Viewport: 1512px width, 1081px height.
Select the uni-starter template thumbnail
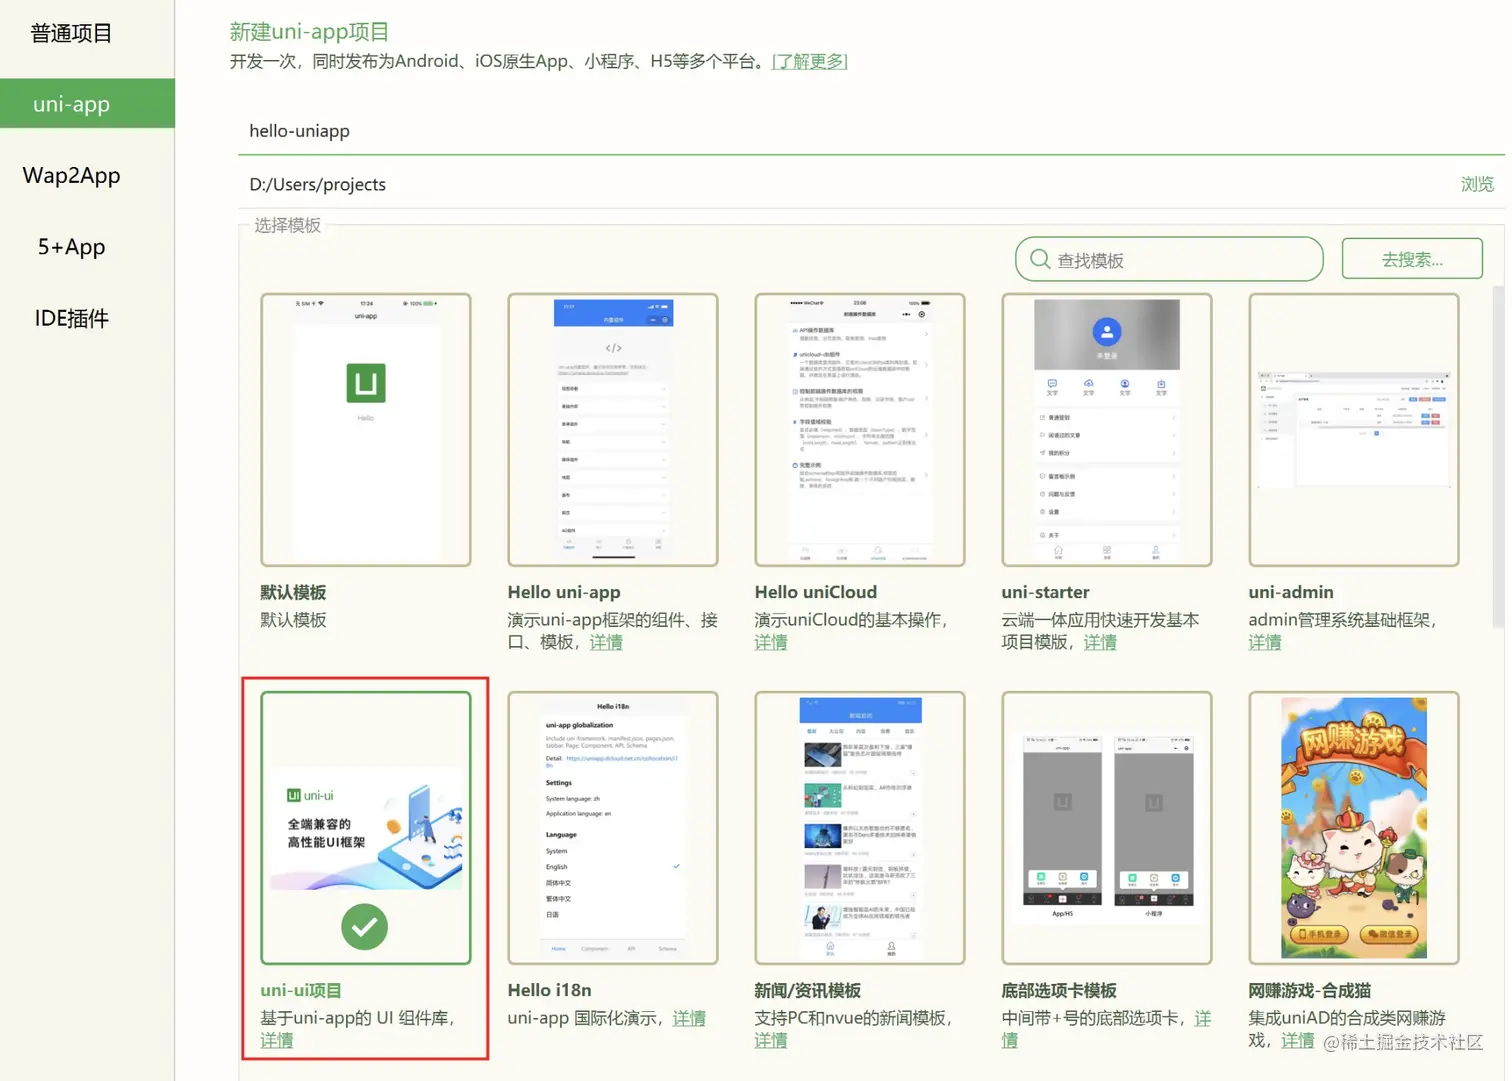pos(1107,430)
